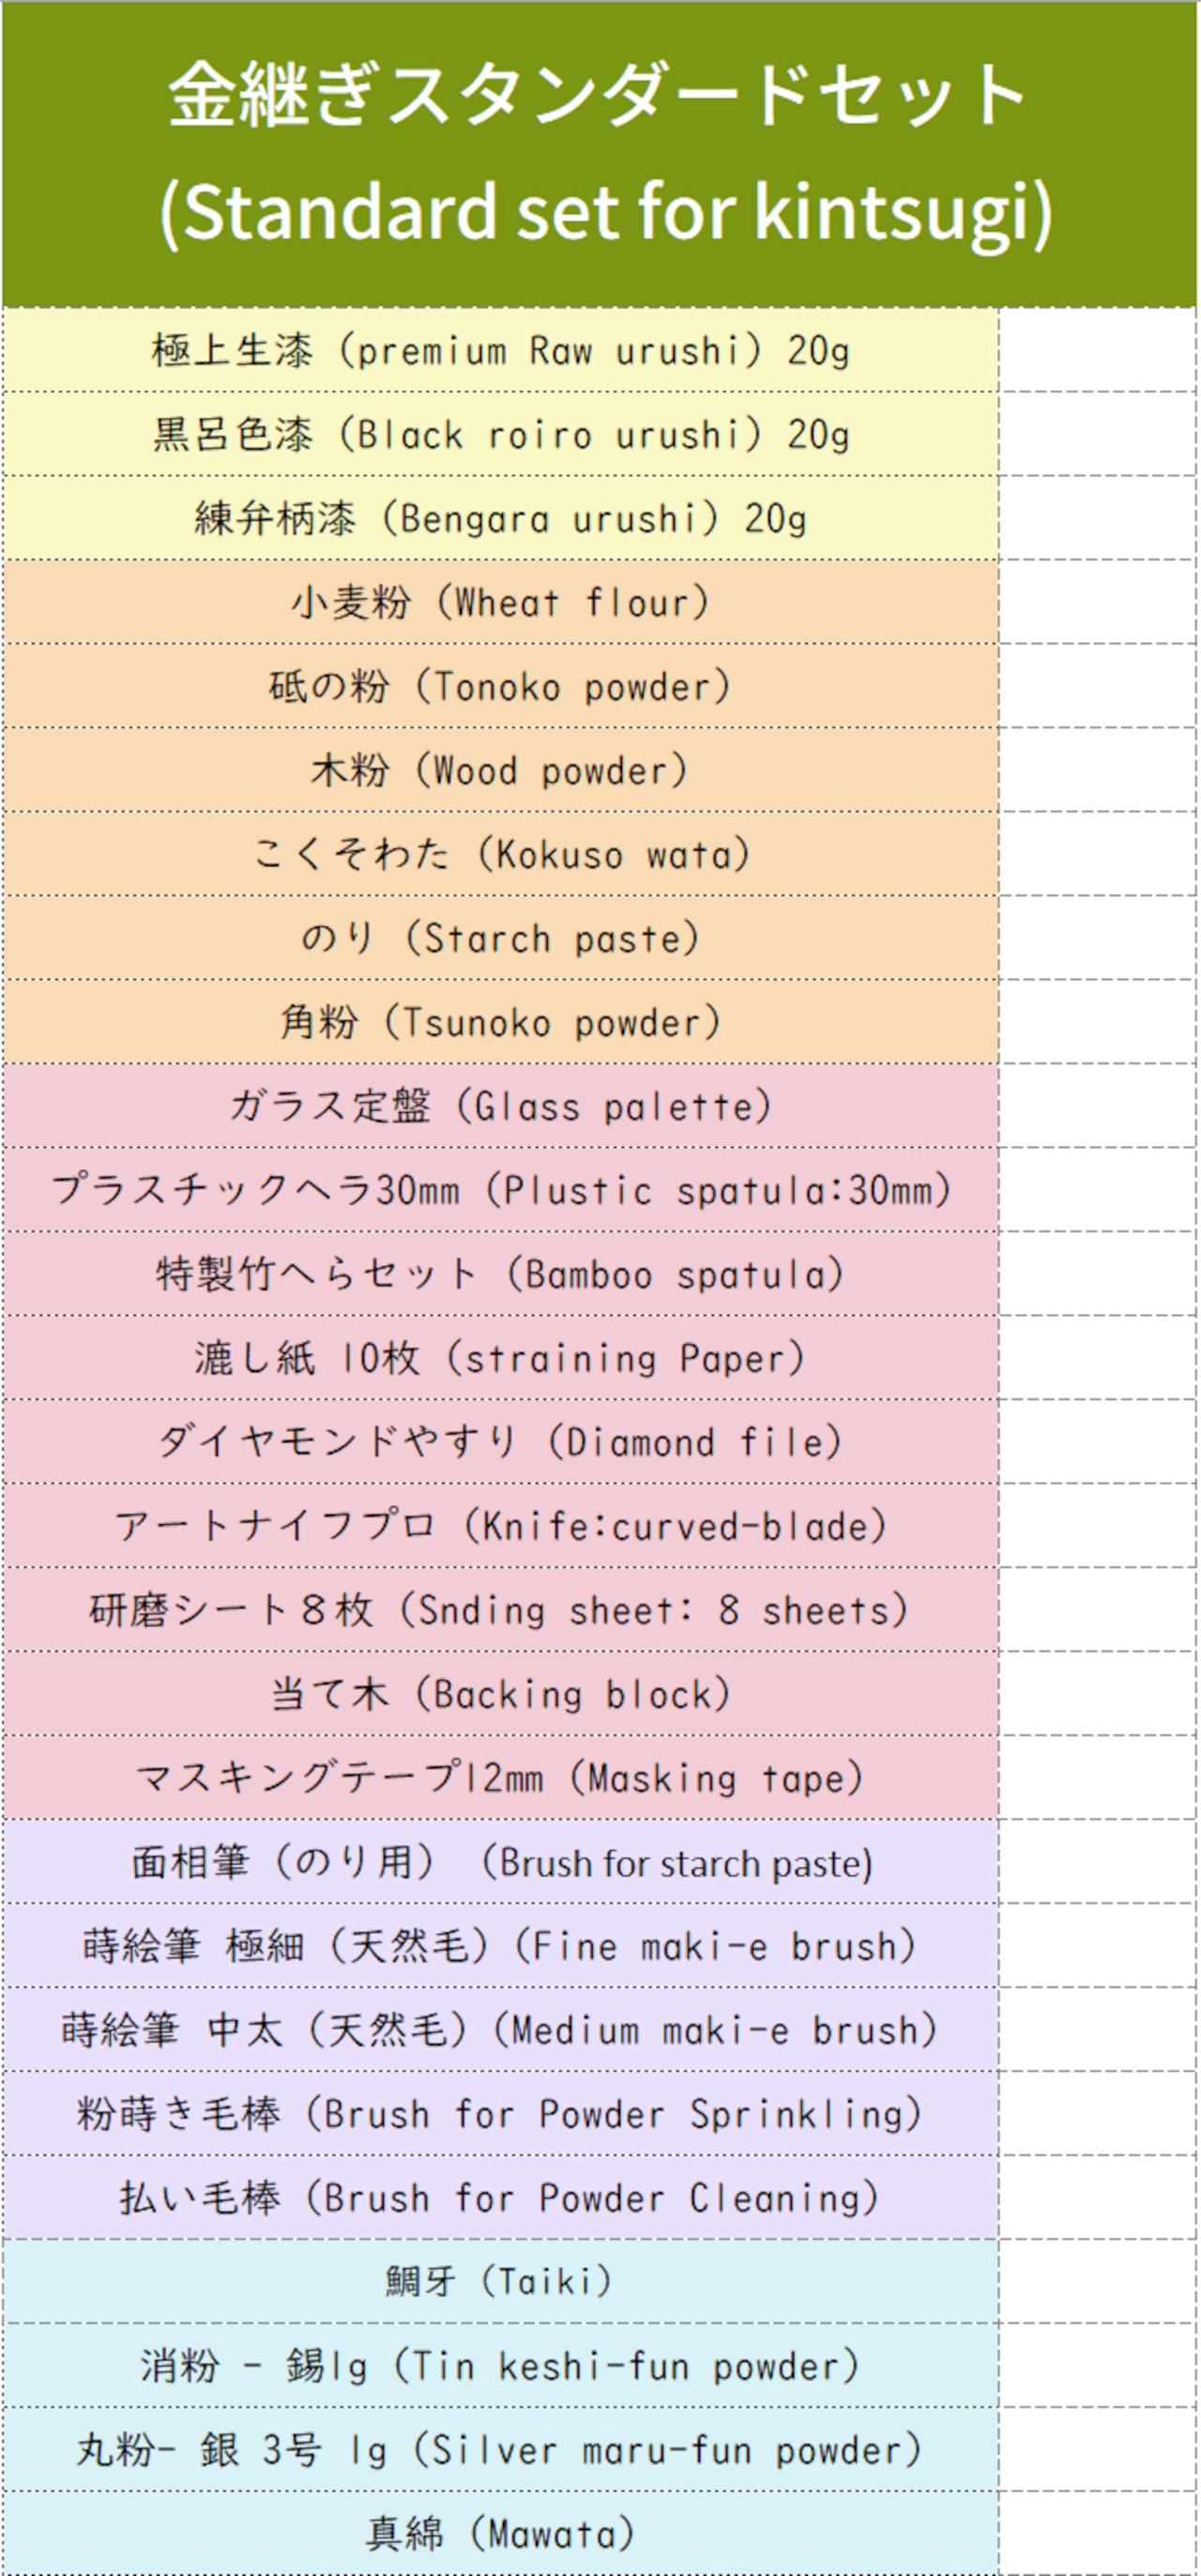
Task: Select the Diamond file row
Action: point(500,1442)
